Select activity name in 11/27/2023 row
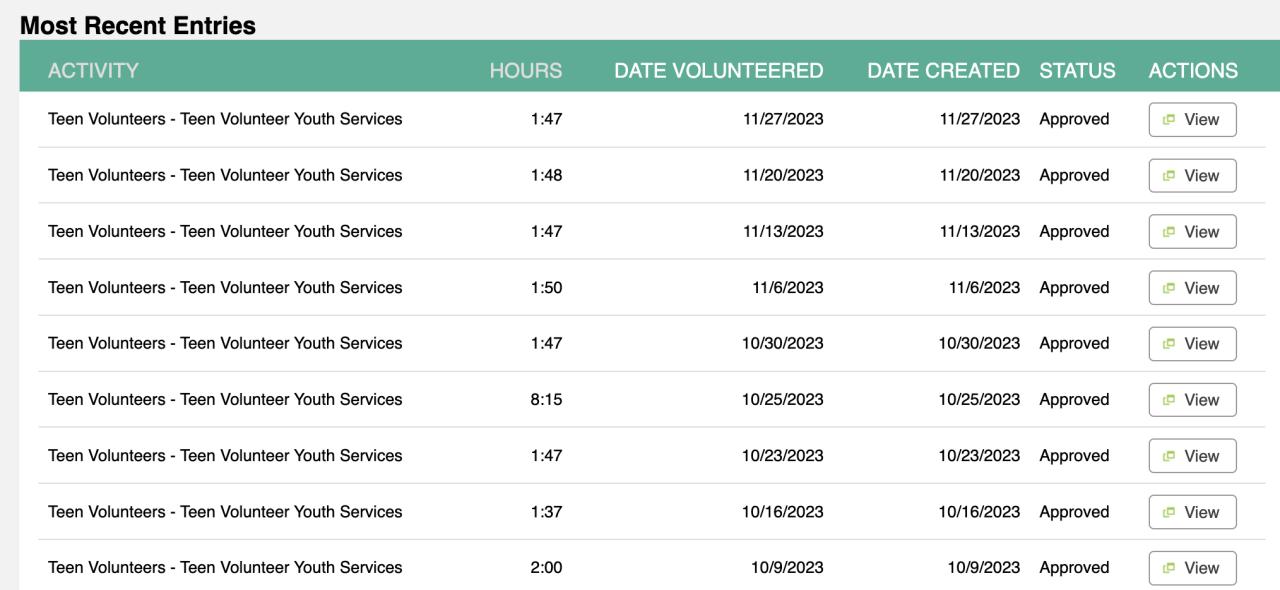Image resolution: width=1280 pixels, height=590 pixels. (225, 119)
